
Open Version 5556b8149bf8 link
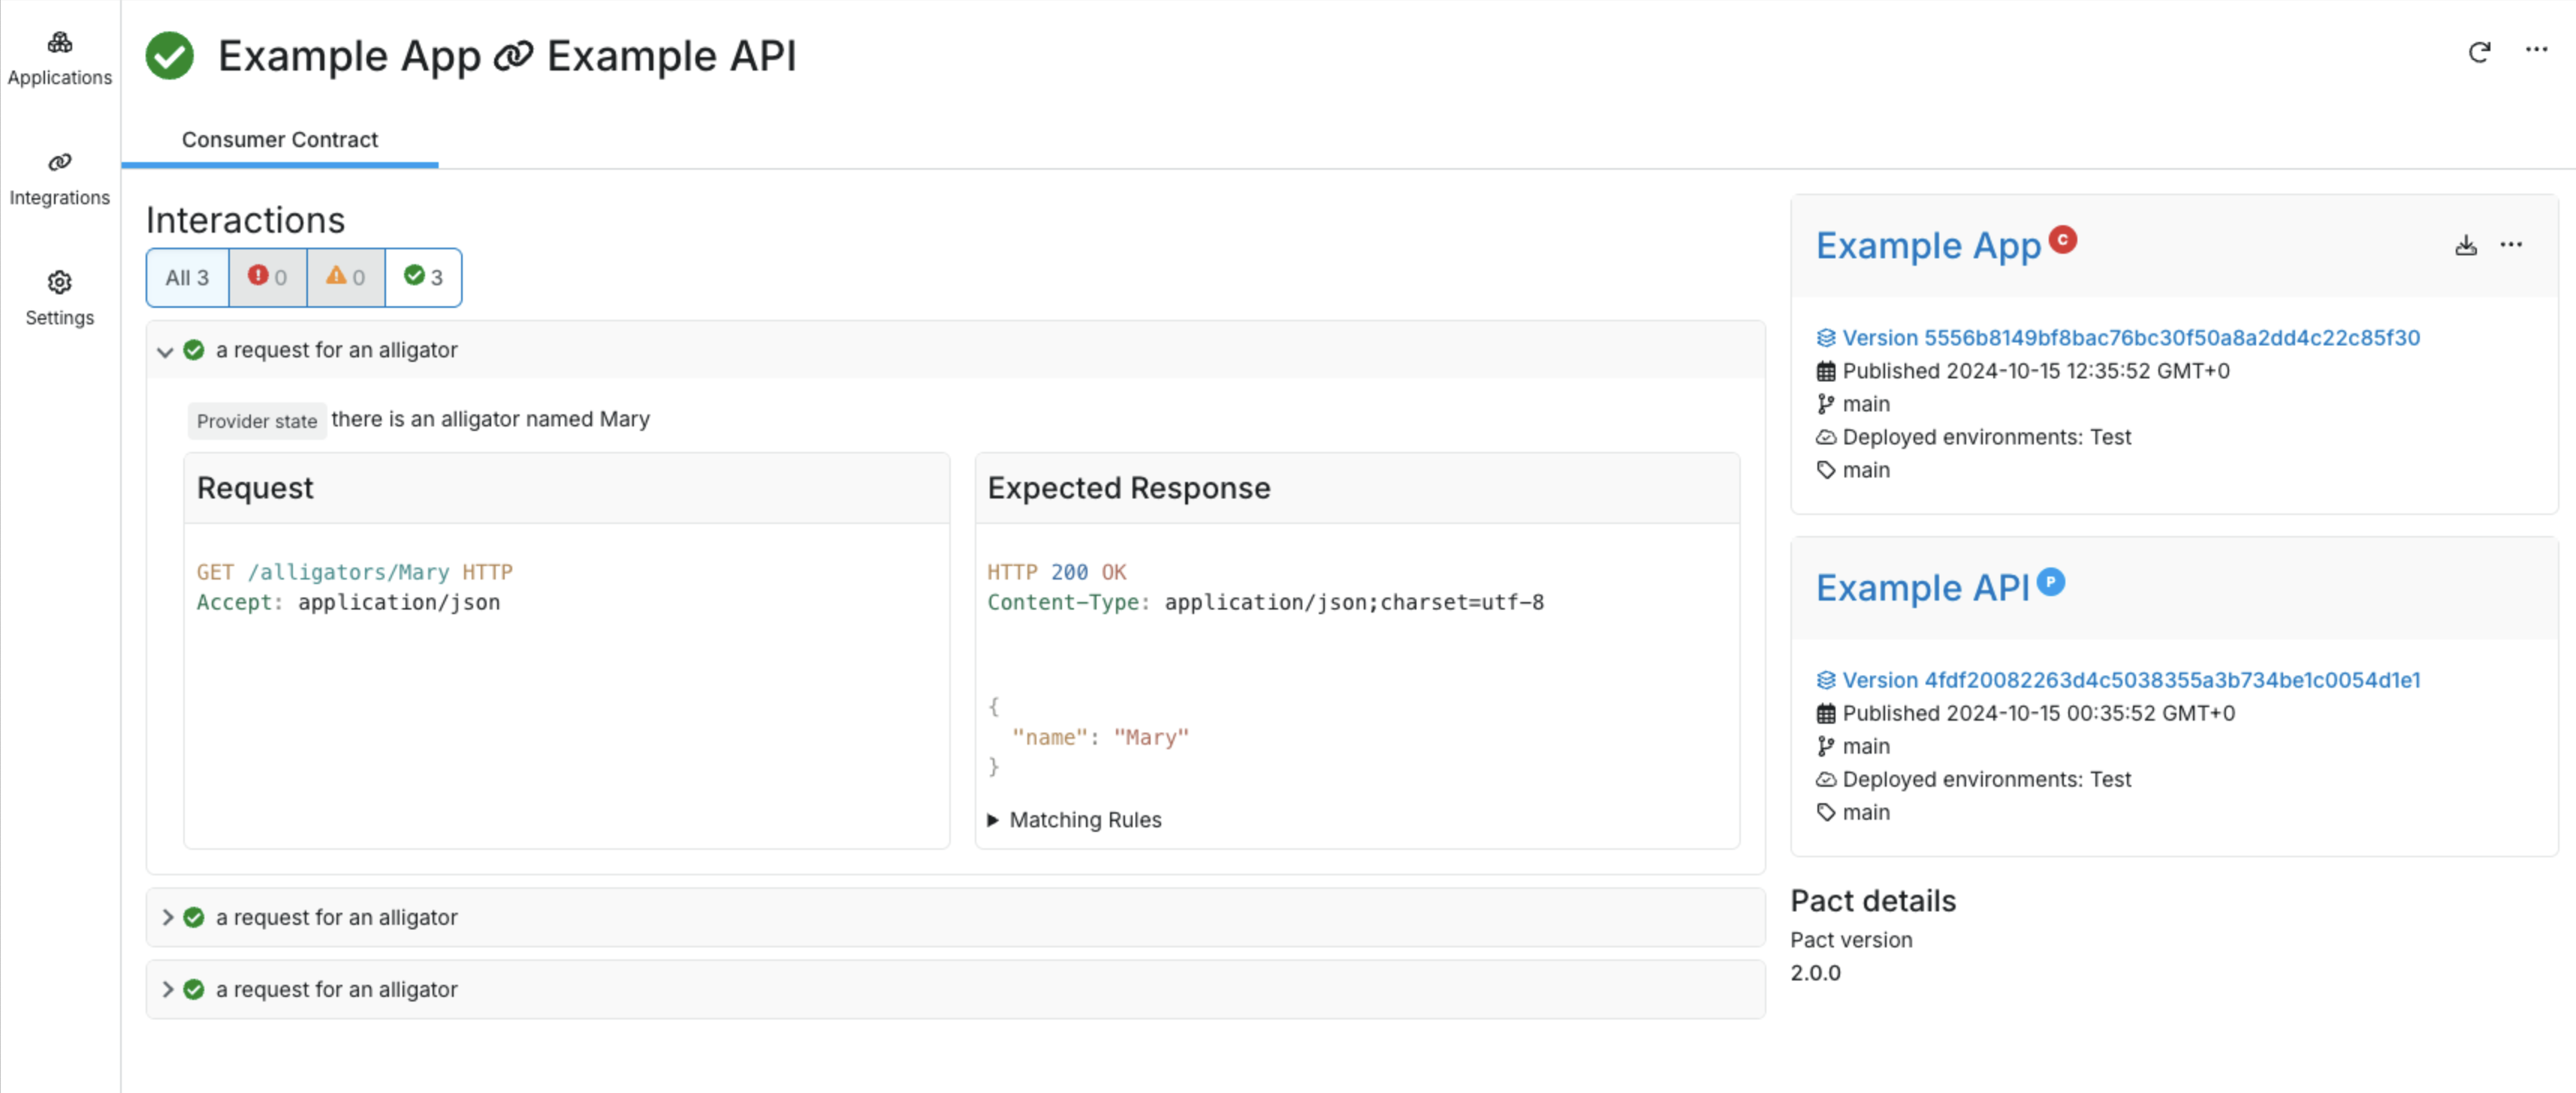pyautogui.click(x=2130, y=338)
